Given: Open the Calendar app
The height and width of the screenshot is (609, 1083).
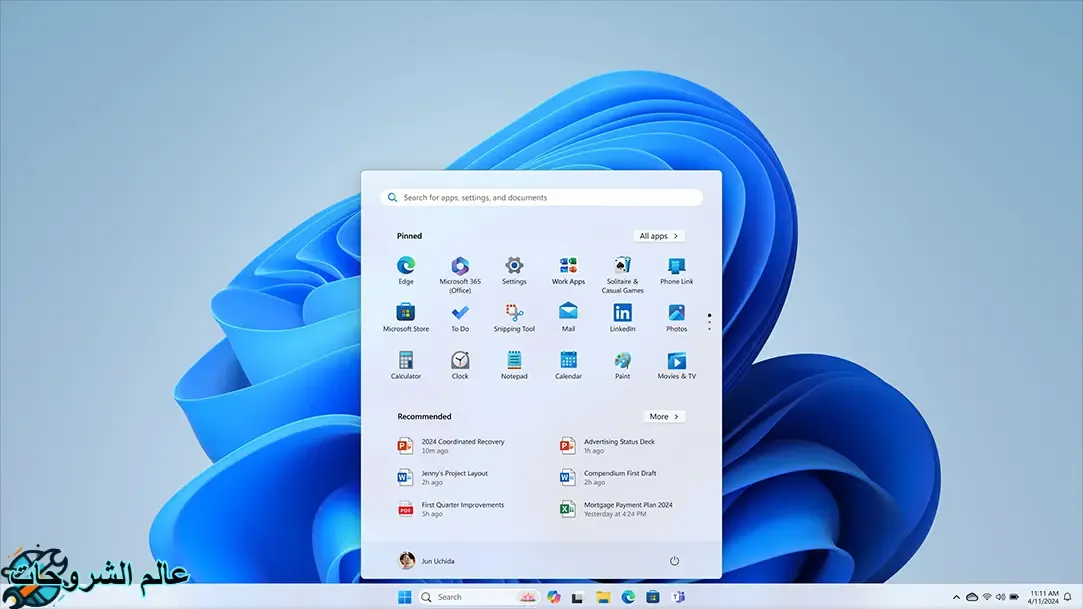Looking at the screenshot, I should [568, 365].
